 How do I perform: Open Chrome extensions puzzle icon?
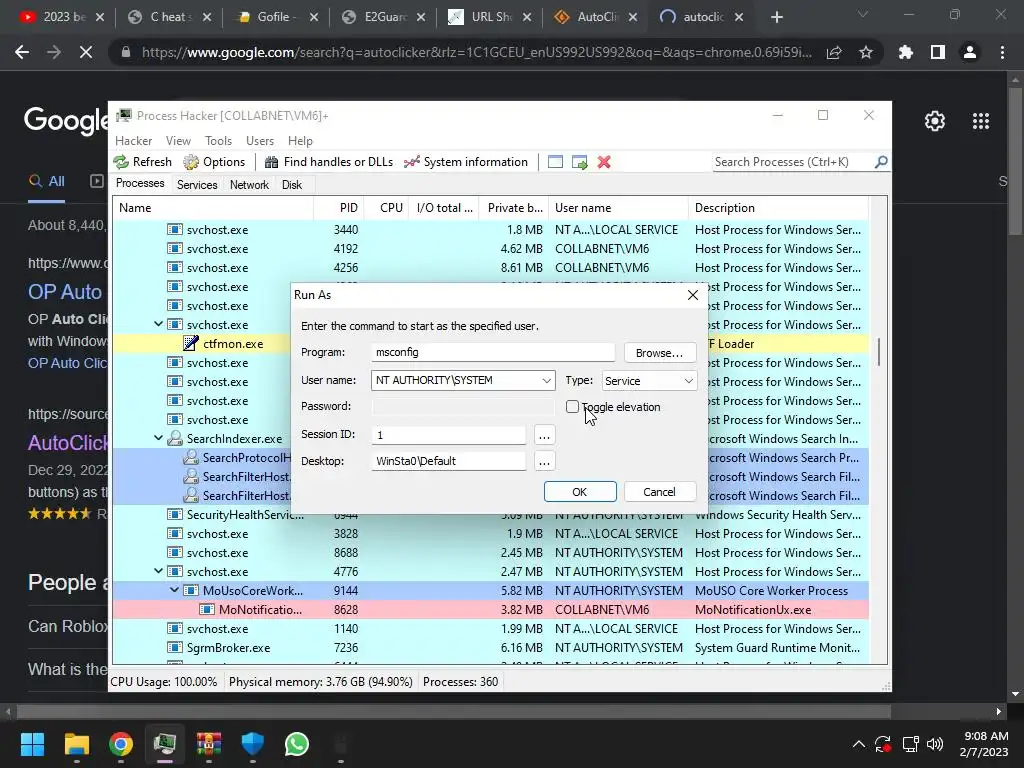tap(906, 52)
